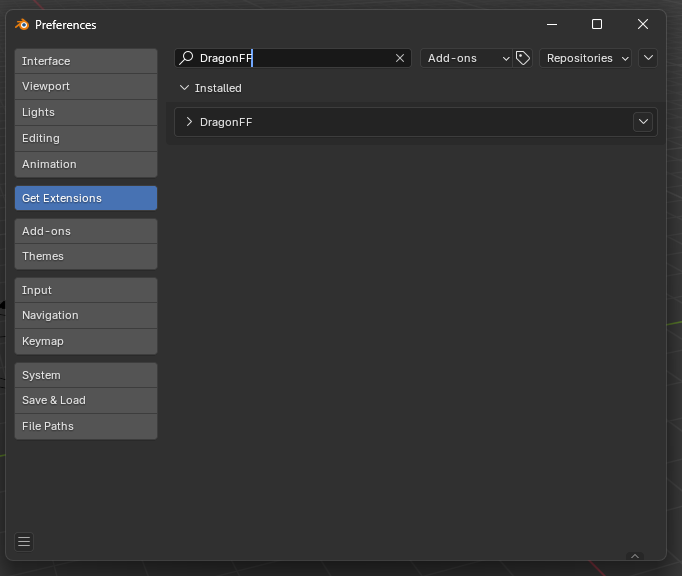Click the magnifier search icon
The height and width of the screenshot is (576, 682).
coord(186,57)
